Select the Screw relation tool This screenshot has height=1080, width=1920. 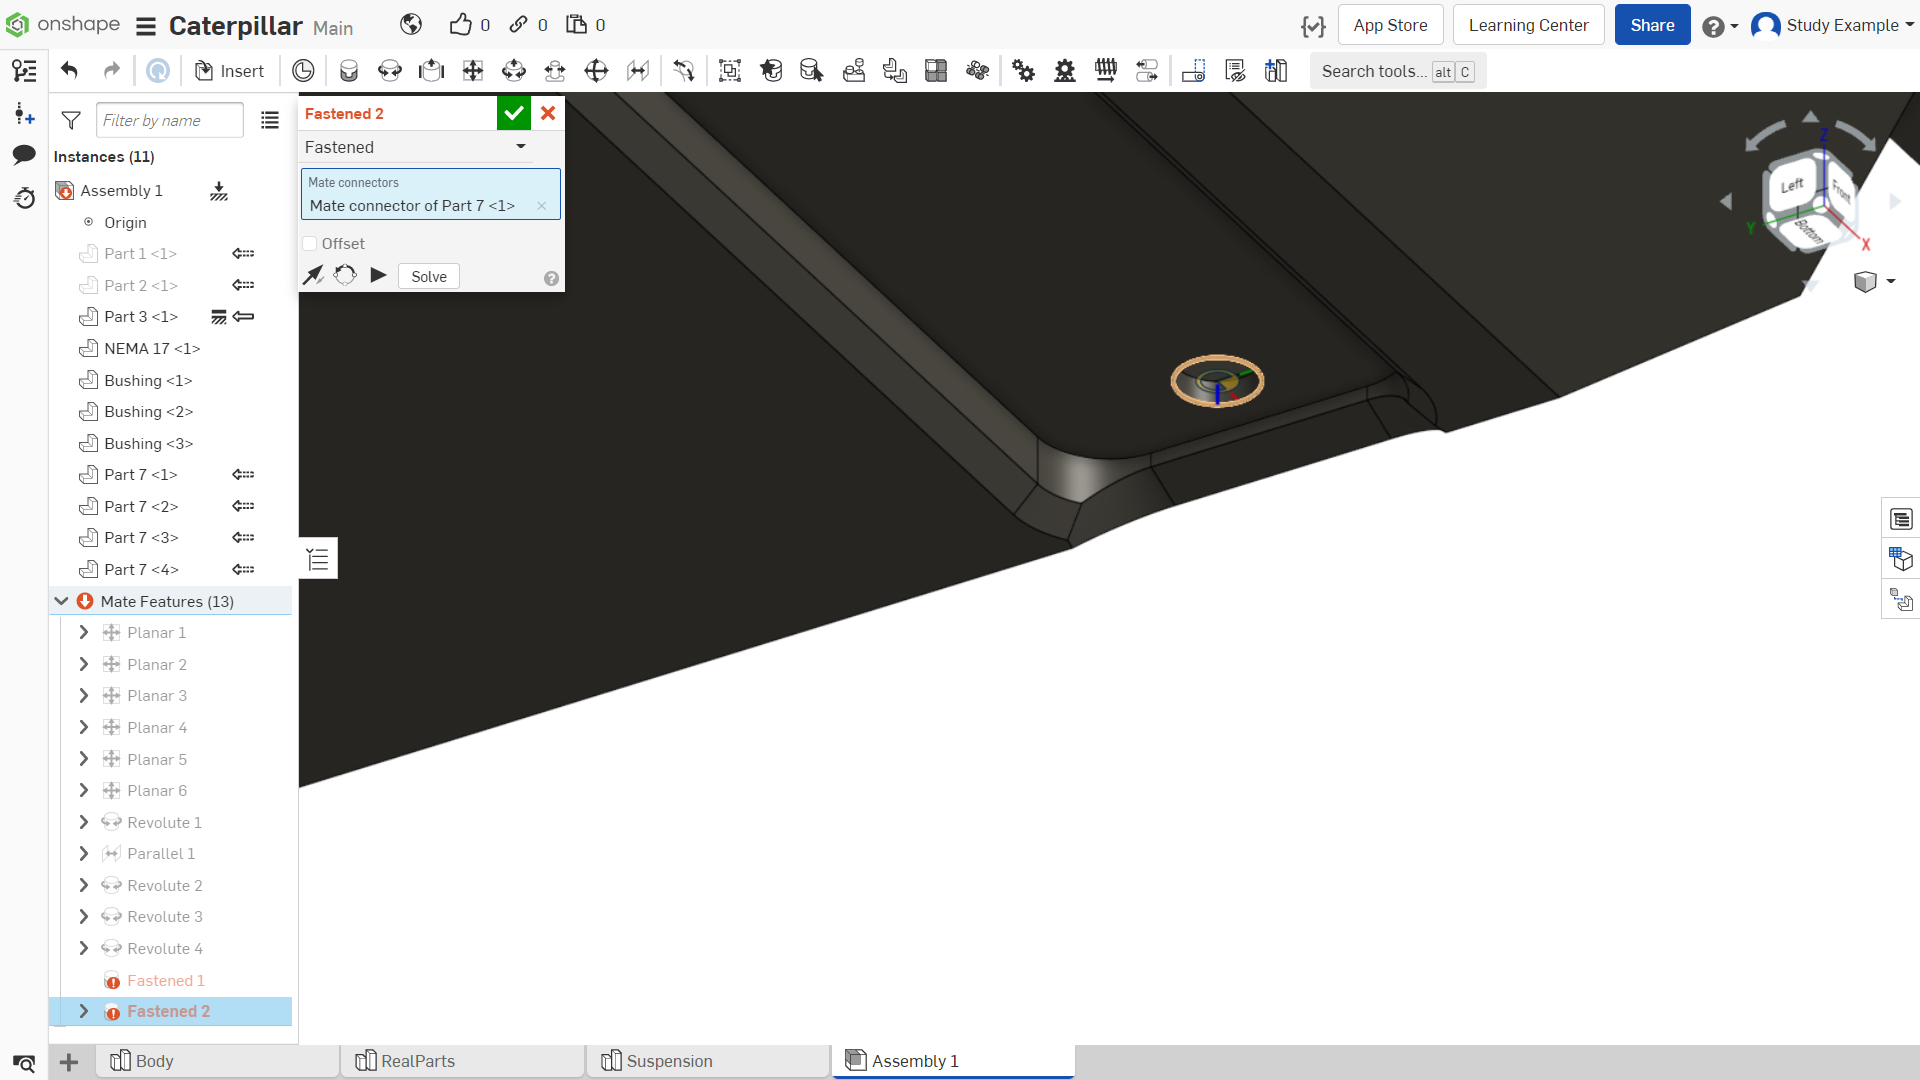click(x=1106, y=71)
